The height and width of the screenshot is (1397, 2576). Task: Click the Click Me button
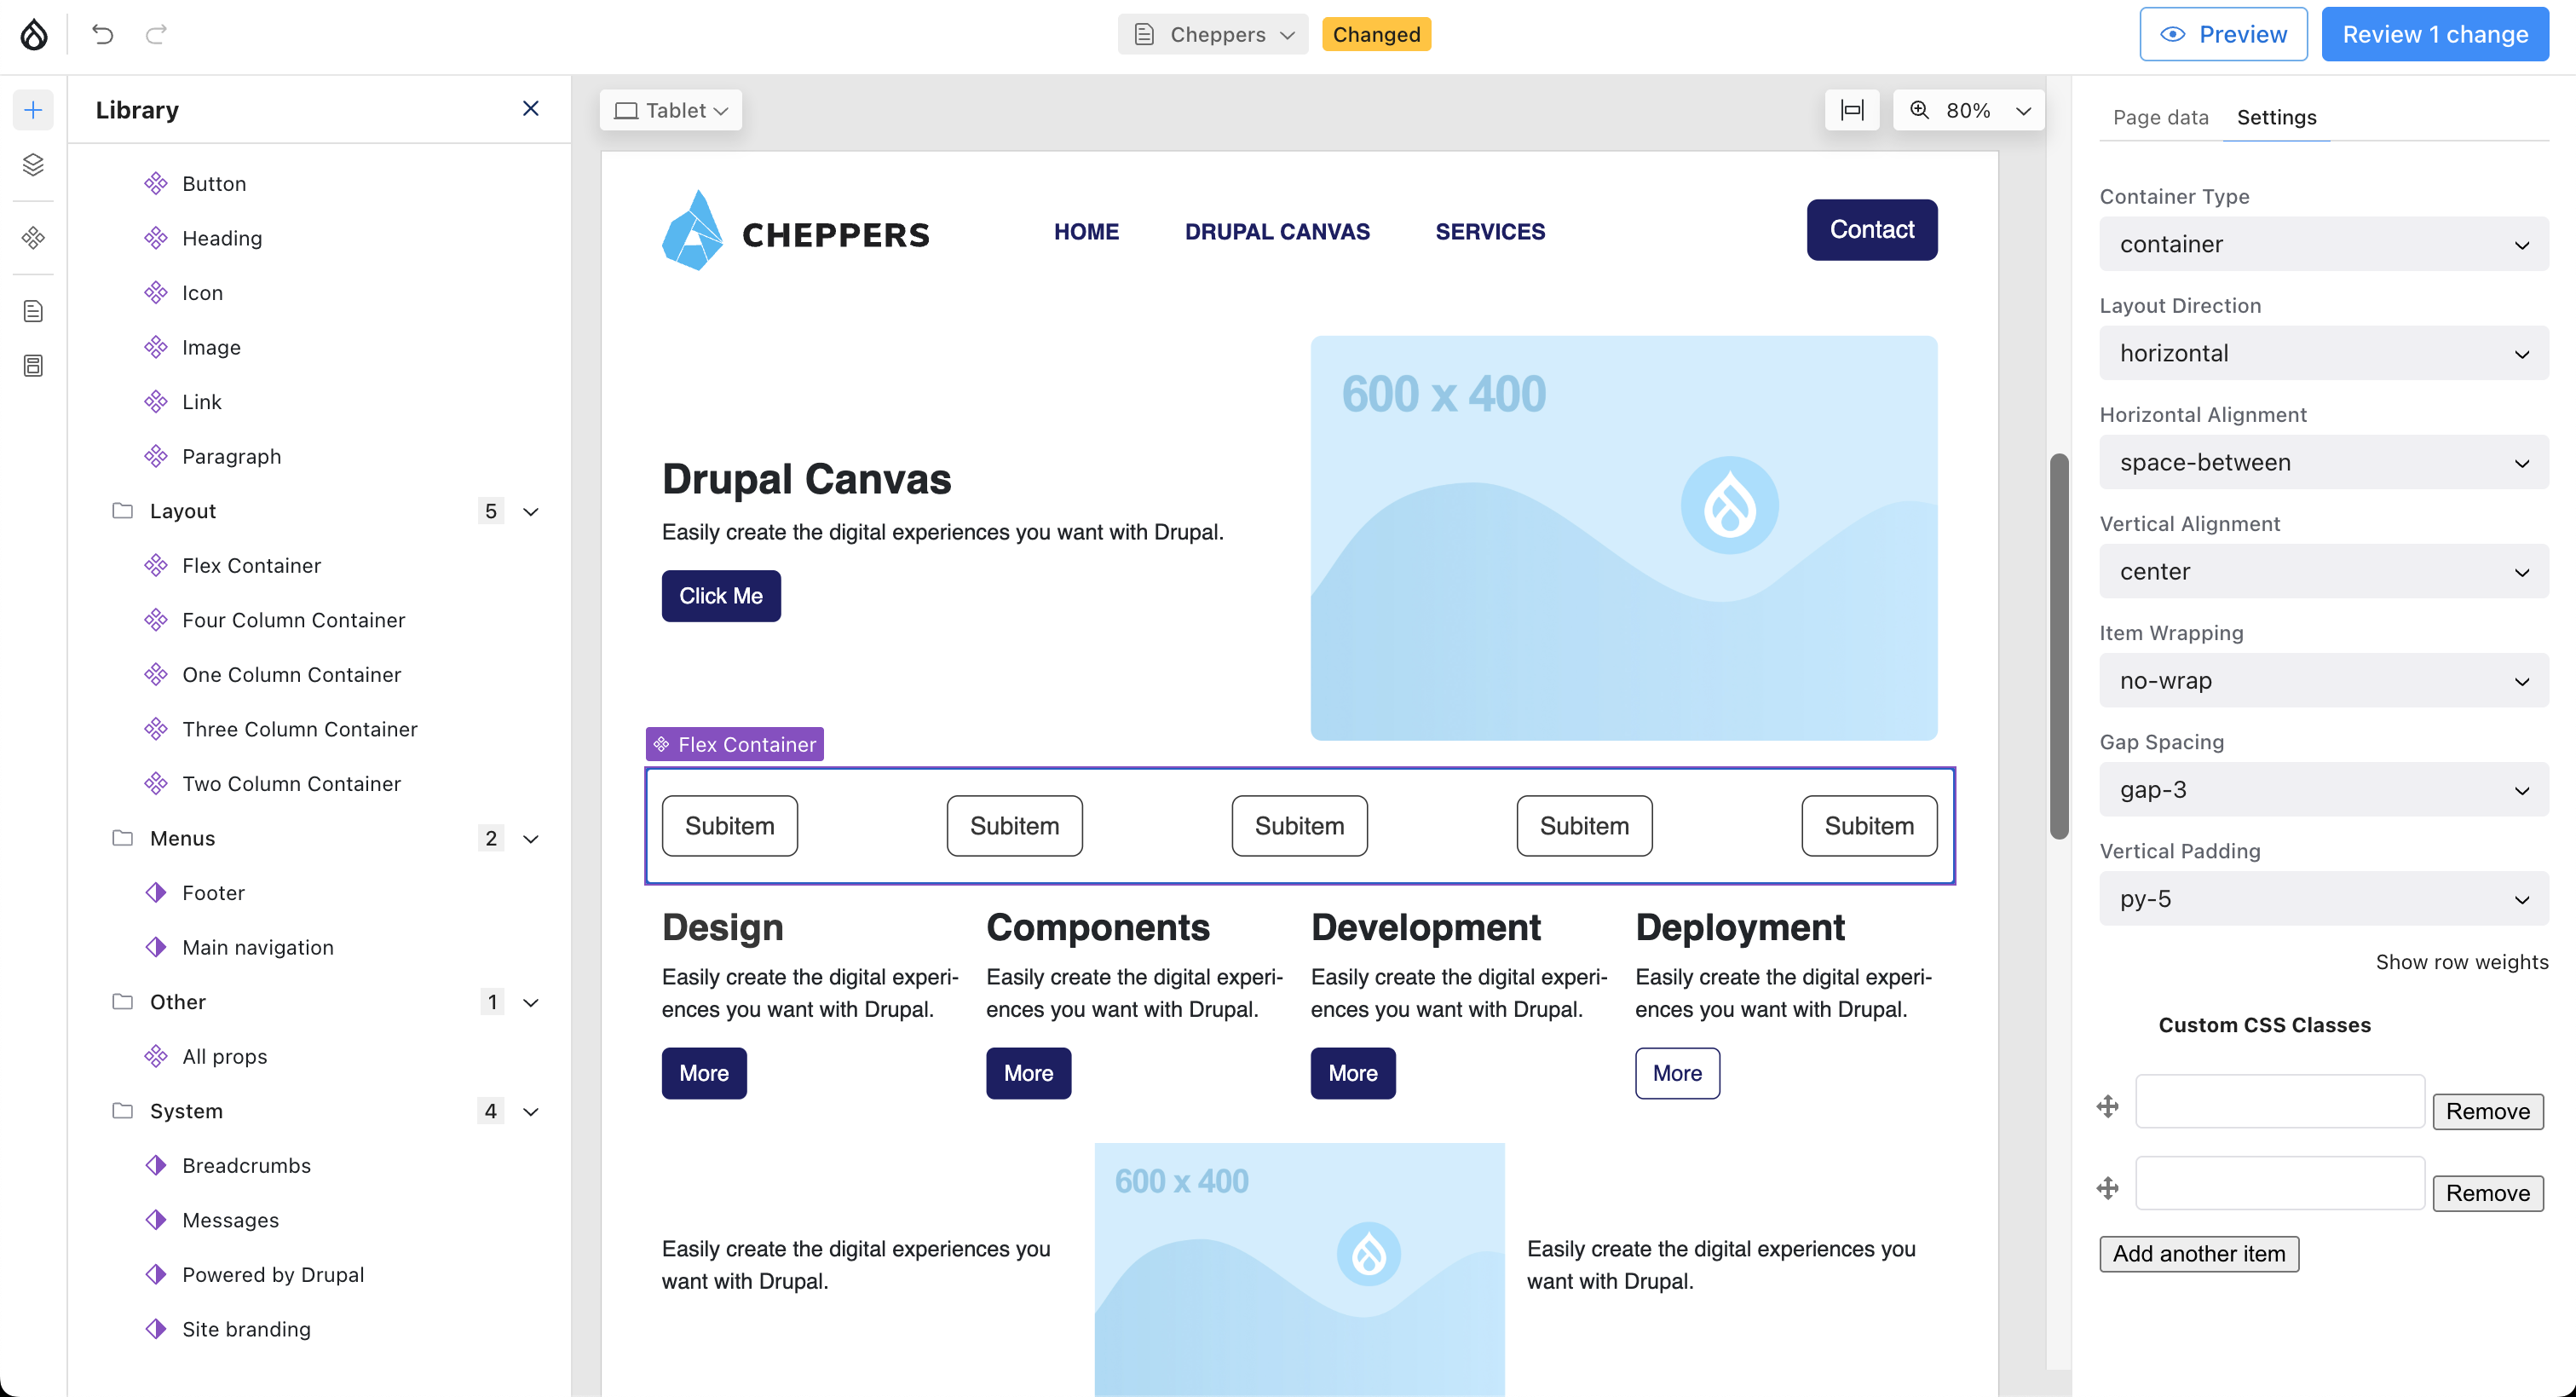721,596
